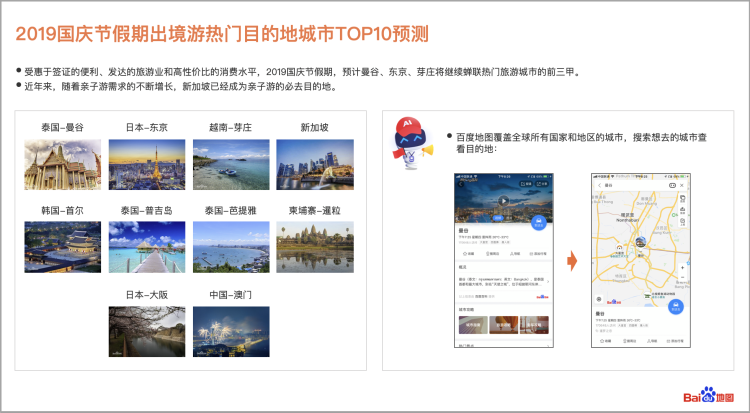Tap blue car route button on map screen

675,306
